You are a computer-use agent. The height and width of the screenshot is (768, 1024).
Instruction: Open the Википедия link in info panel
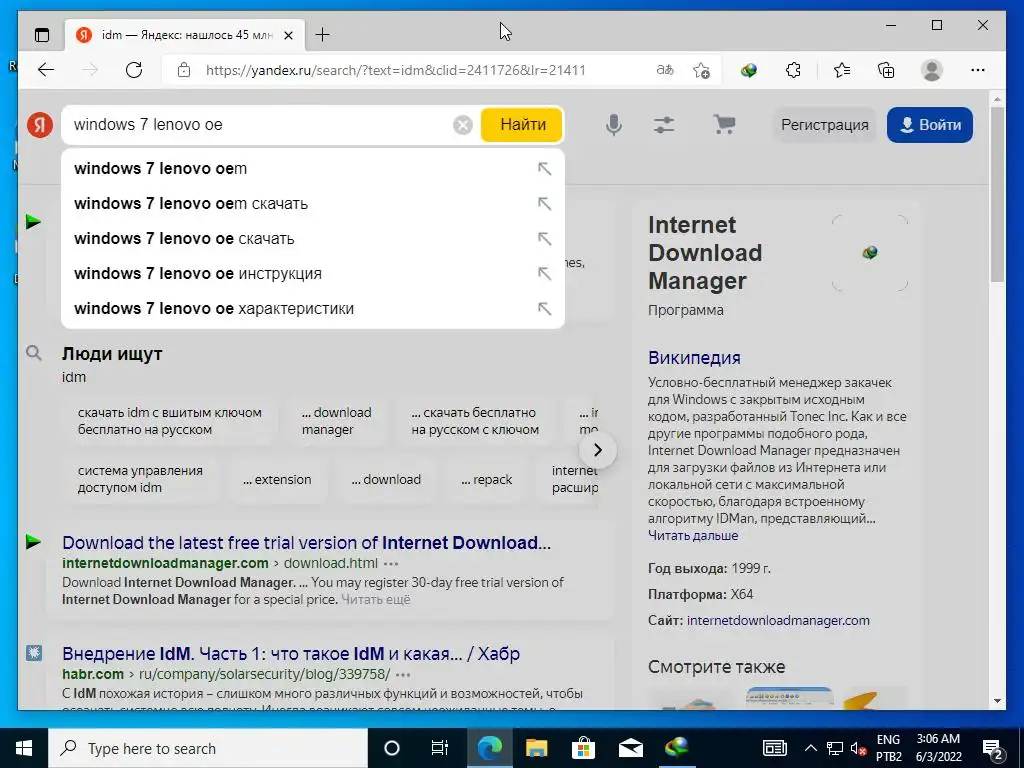694,358
